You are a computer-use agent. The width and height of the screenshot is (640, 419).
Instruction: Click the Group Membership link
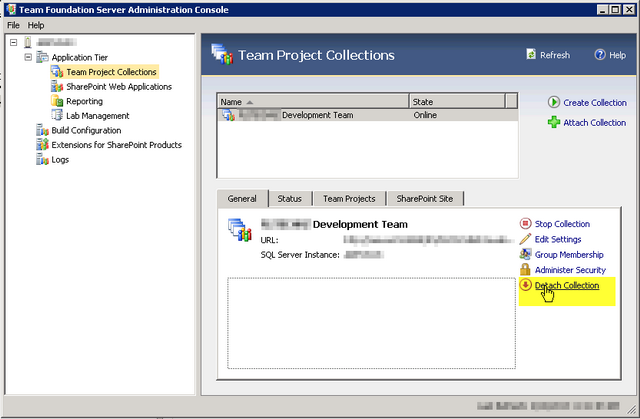[x=569, y=255]
